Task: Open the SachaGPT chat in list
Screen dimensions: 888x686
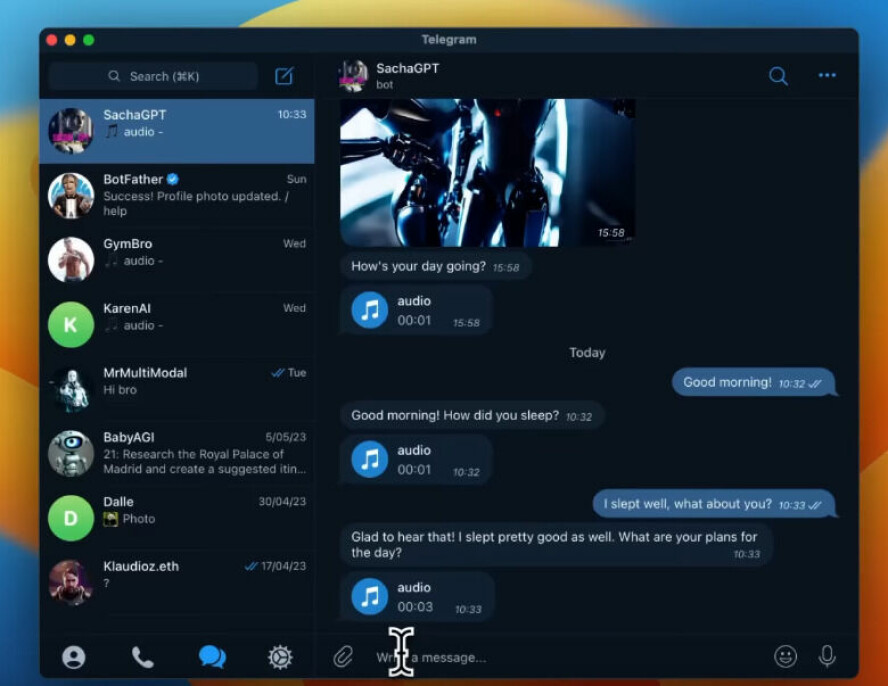Action: 177,131
